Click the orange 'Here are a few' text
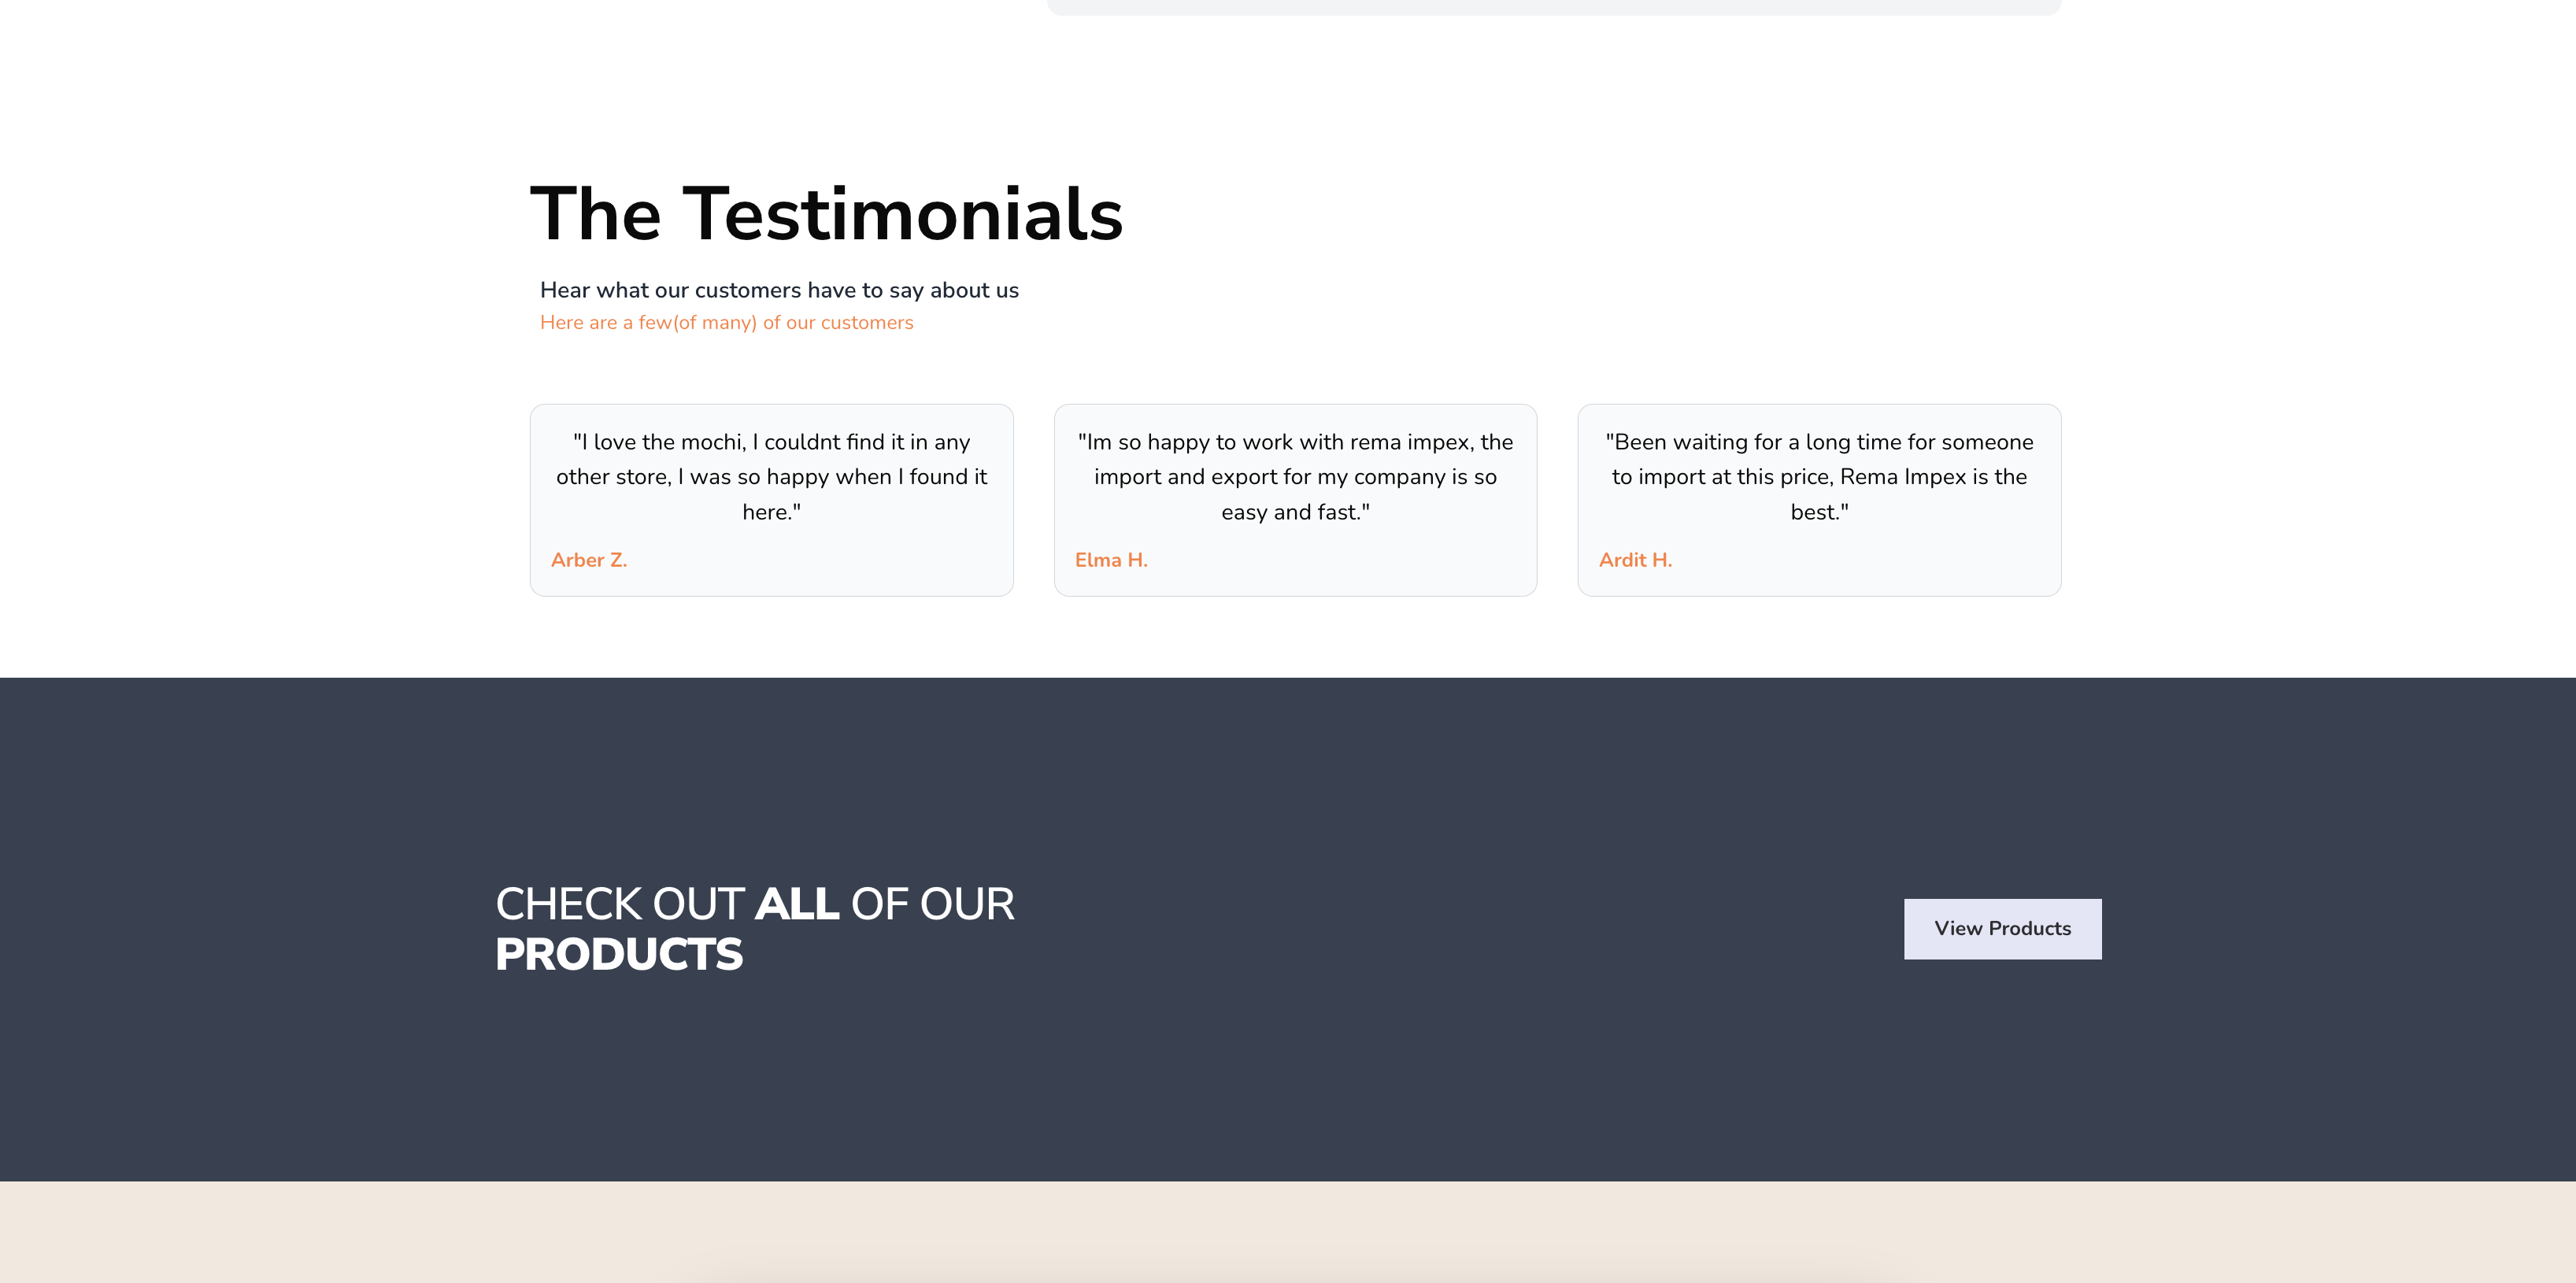2576x1283 pixels. point(726,323)
